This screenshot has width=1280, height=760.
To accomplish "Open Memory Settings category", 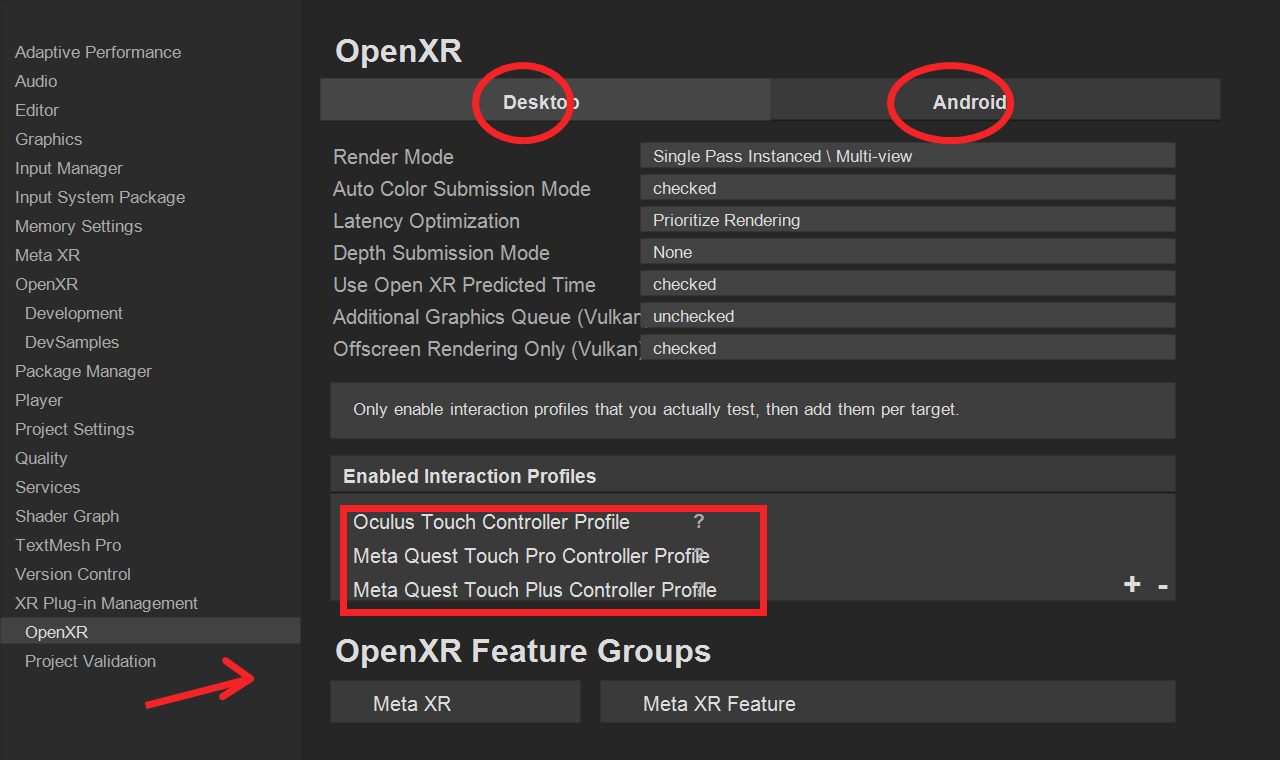I will point(78,226).
